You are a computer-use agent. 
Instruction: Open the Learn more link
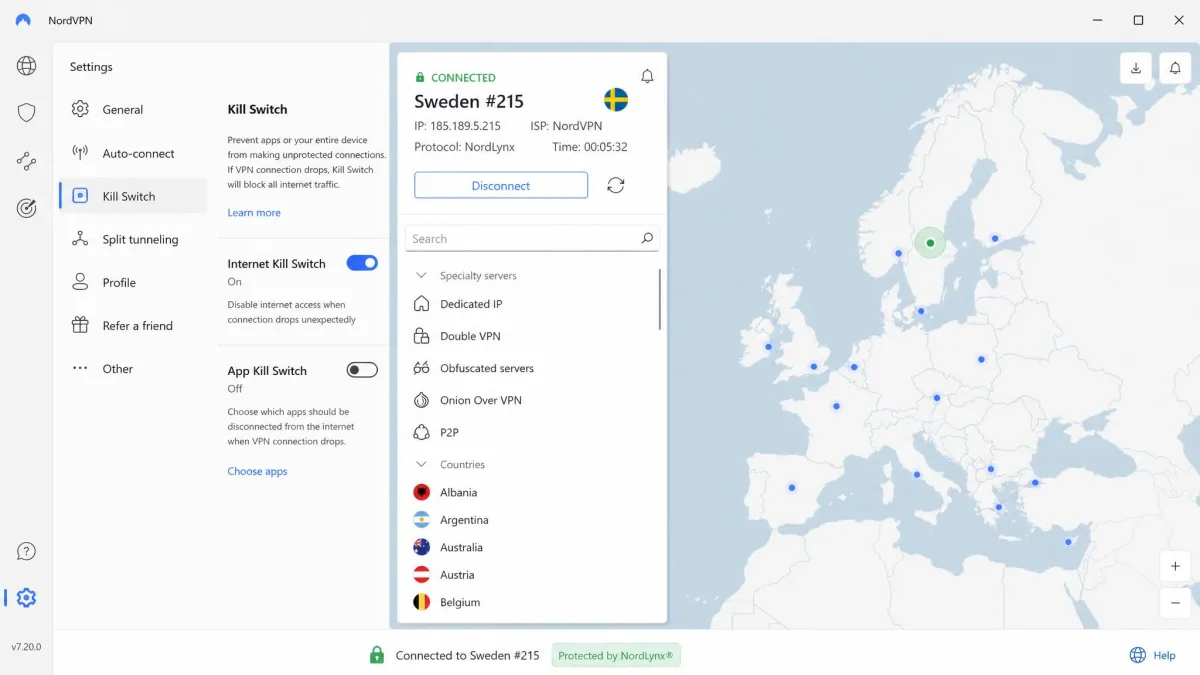coord(254,212)
